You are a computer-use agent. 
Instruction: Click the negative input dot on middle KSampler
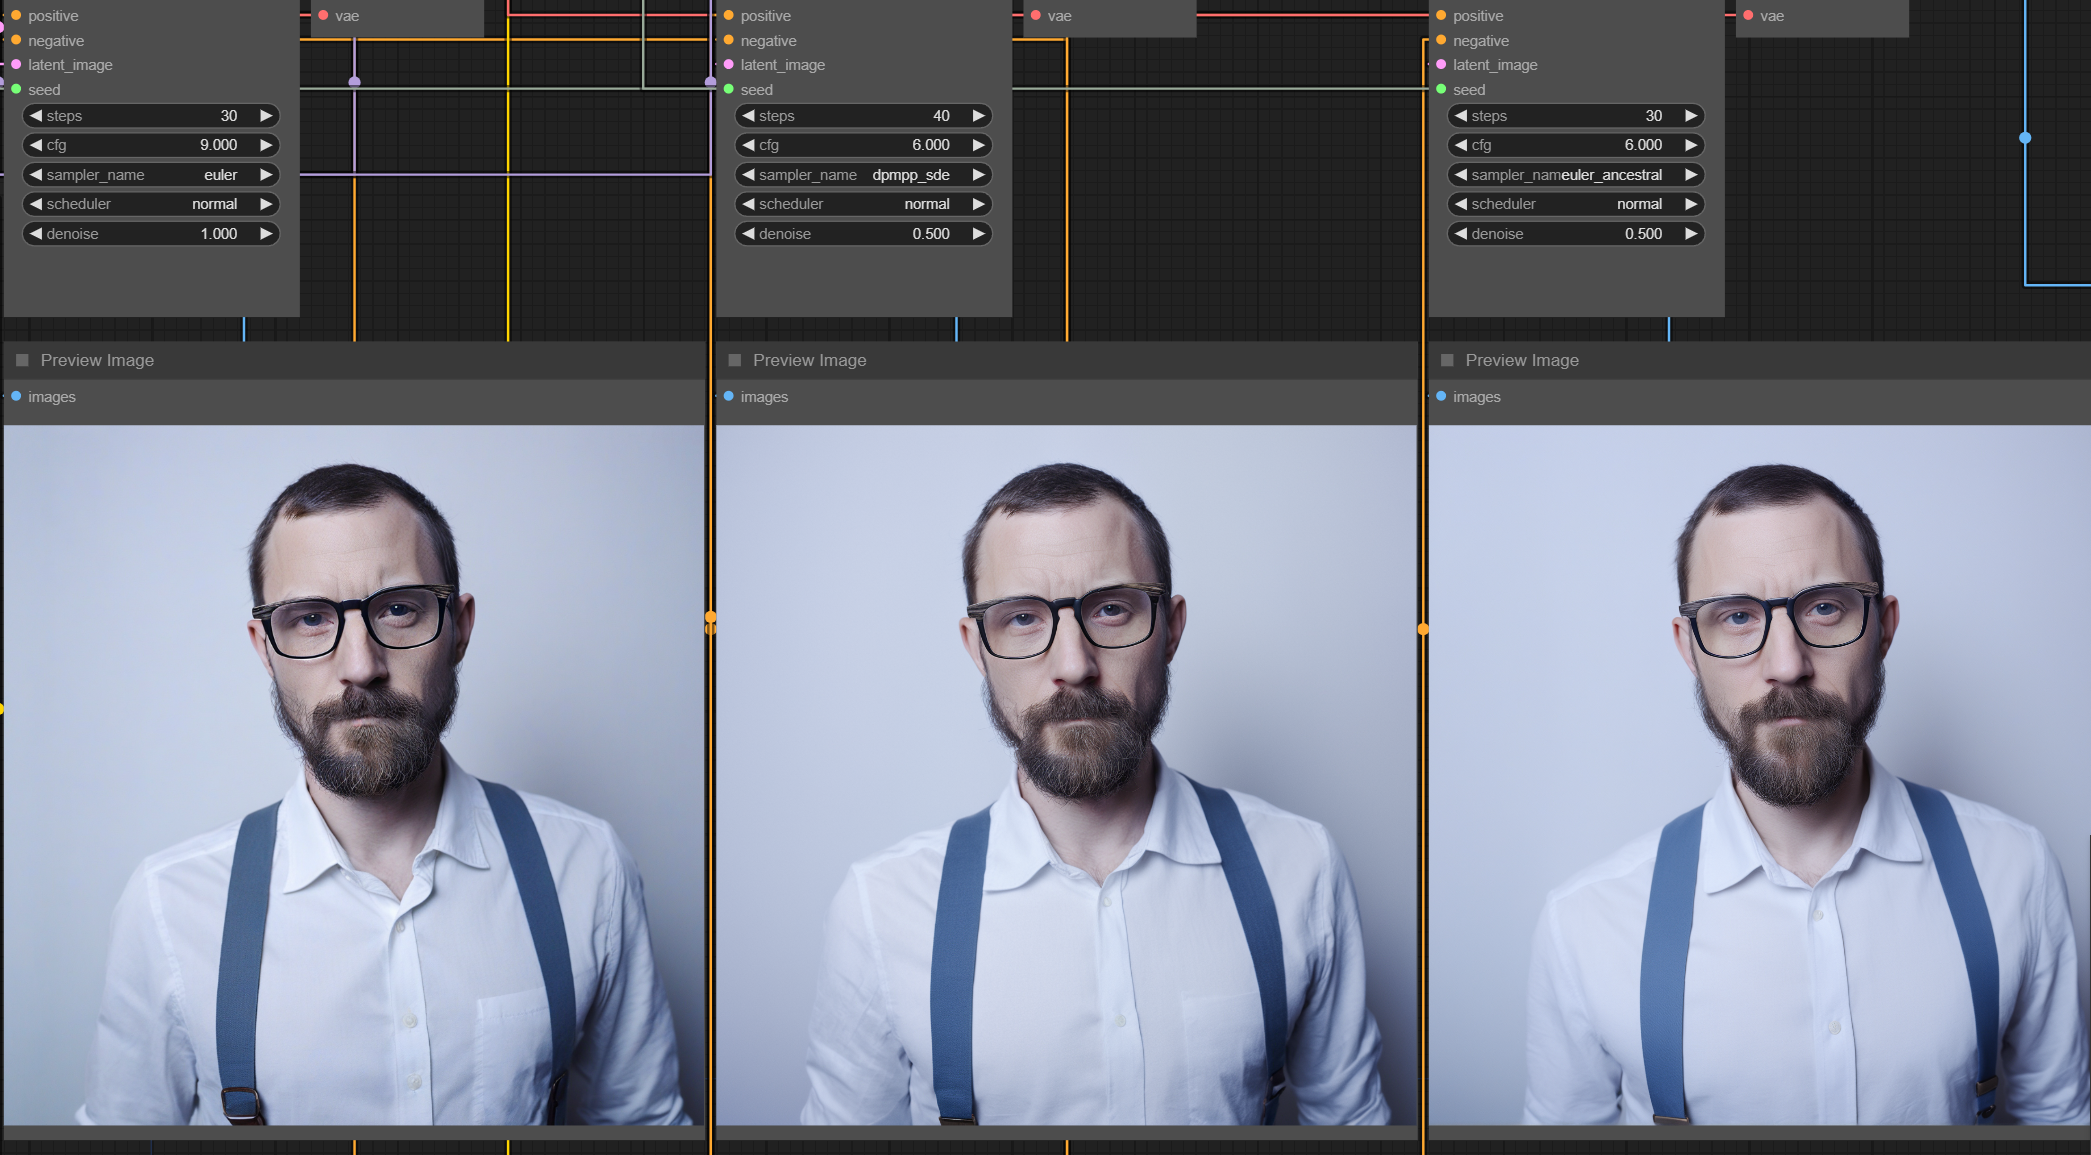(x=728, y=40)
